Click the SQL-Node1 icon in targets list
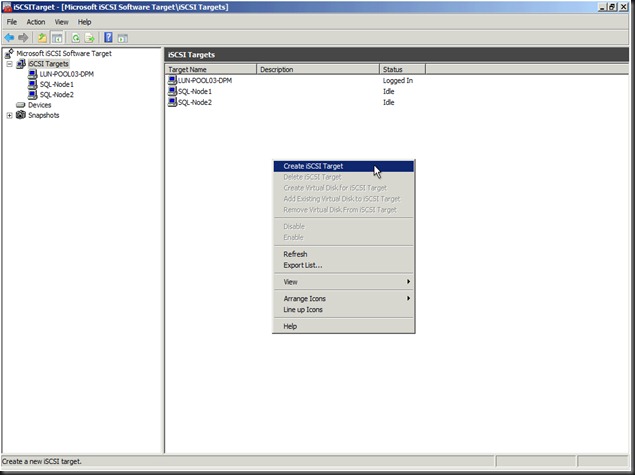635x475 pixels. [173, 91]
